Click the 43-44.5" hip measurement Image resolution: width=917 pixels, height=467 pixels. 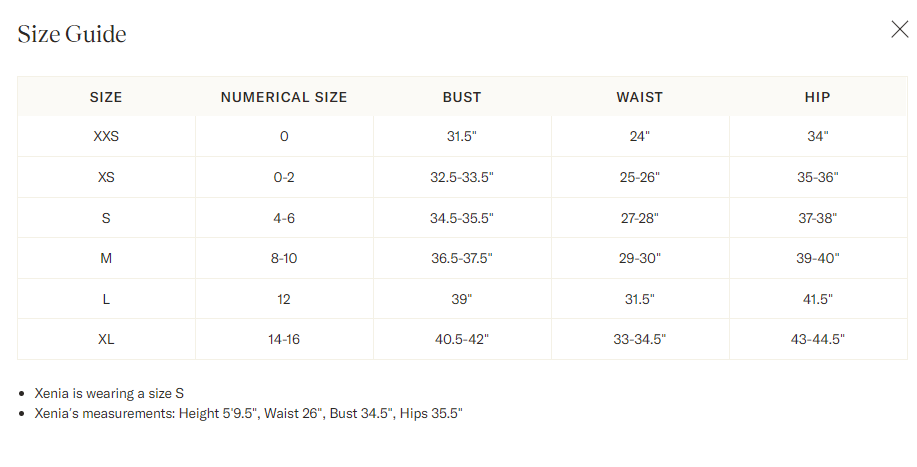tap(818, 339)
